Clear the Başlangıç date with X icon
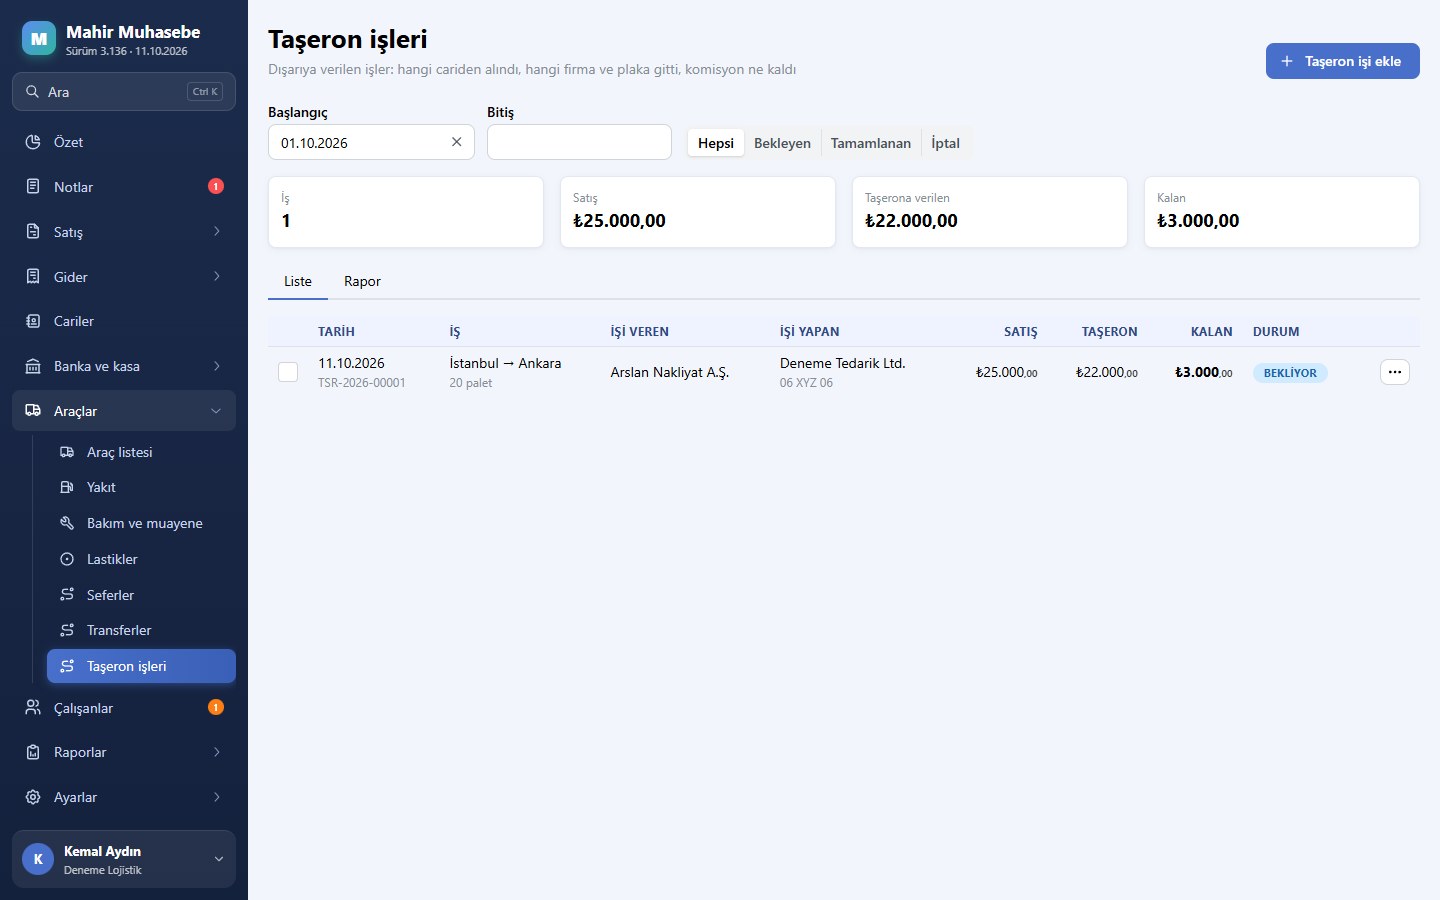Image resolution: width=1440 pixels, height=900 pixels. click(456, 142)
